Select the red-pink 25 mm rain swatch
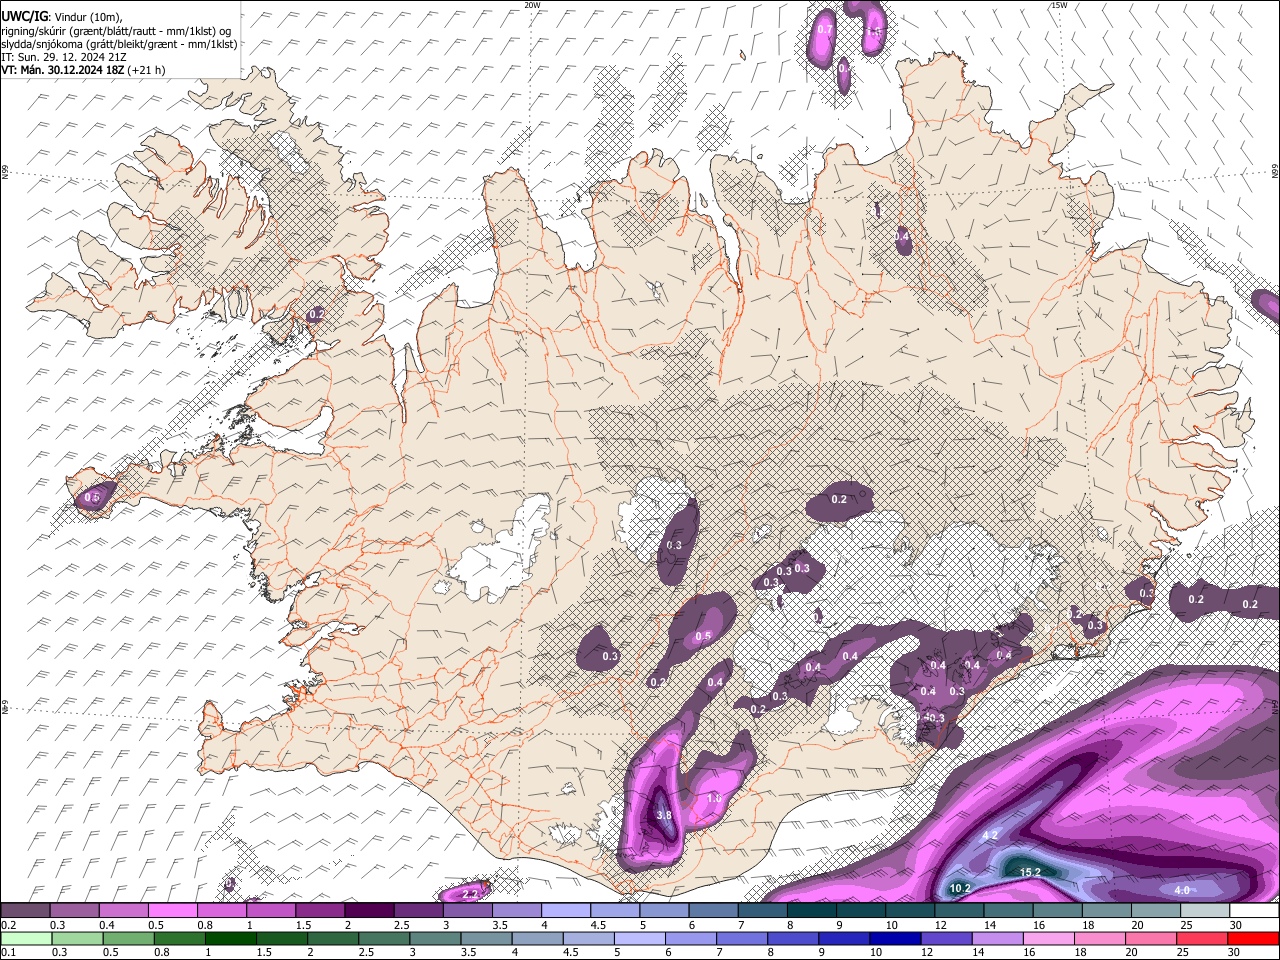This screenshot has width=1280, height=960. click(1202, 938)
